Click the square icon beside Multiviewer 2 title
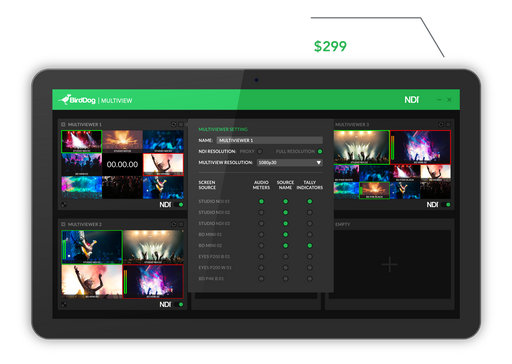512x364 pixels. coord(63,224)
